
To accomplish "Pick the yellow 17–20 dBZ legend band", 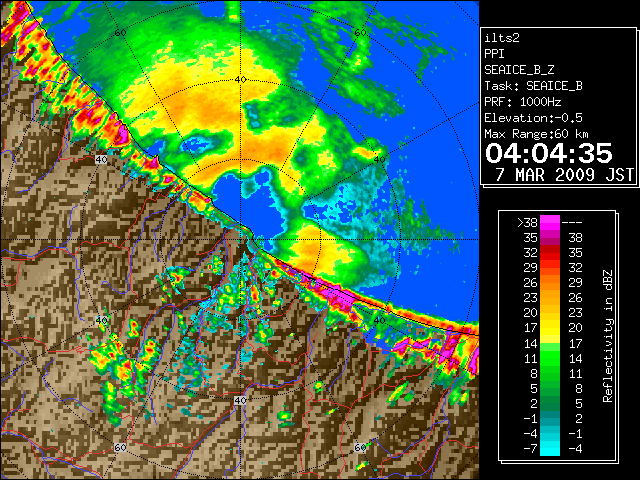I will (x=550, y=328).
